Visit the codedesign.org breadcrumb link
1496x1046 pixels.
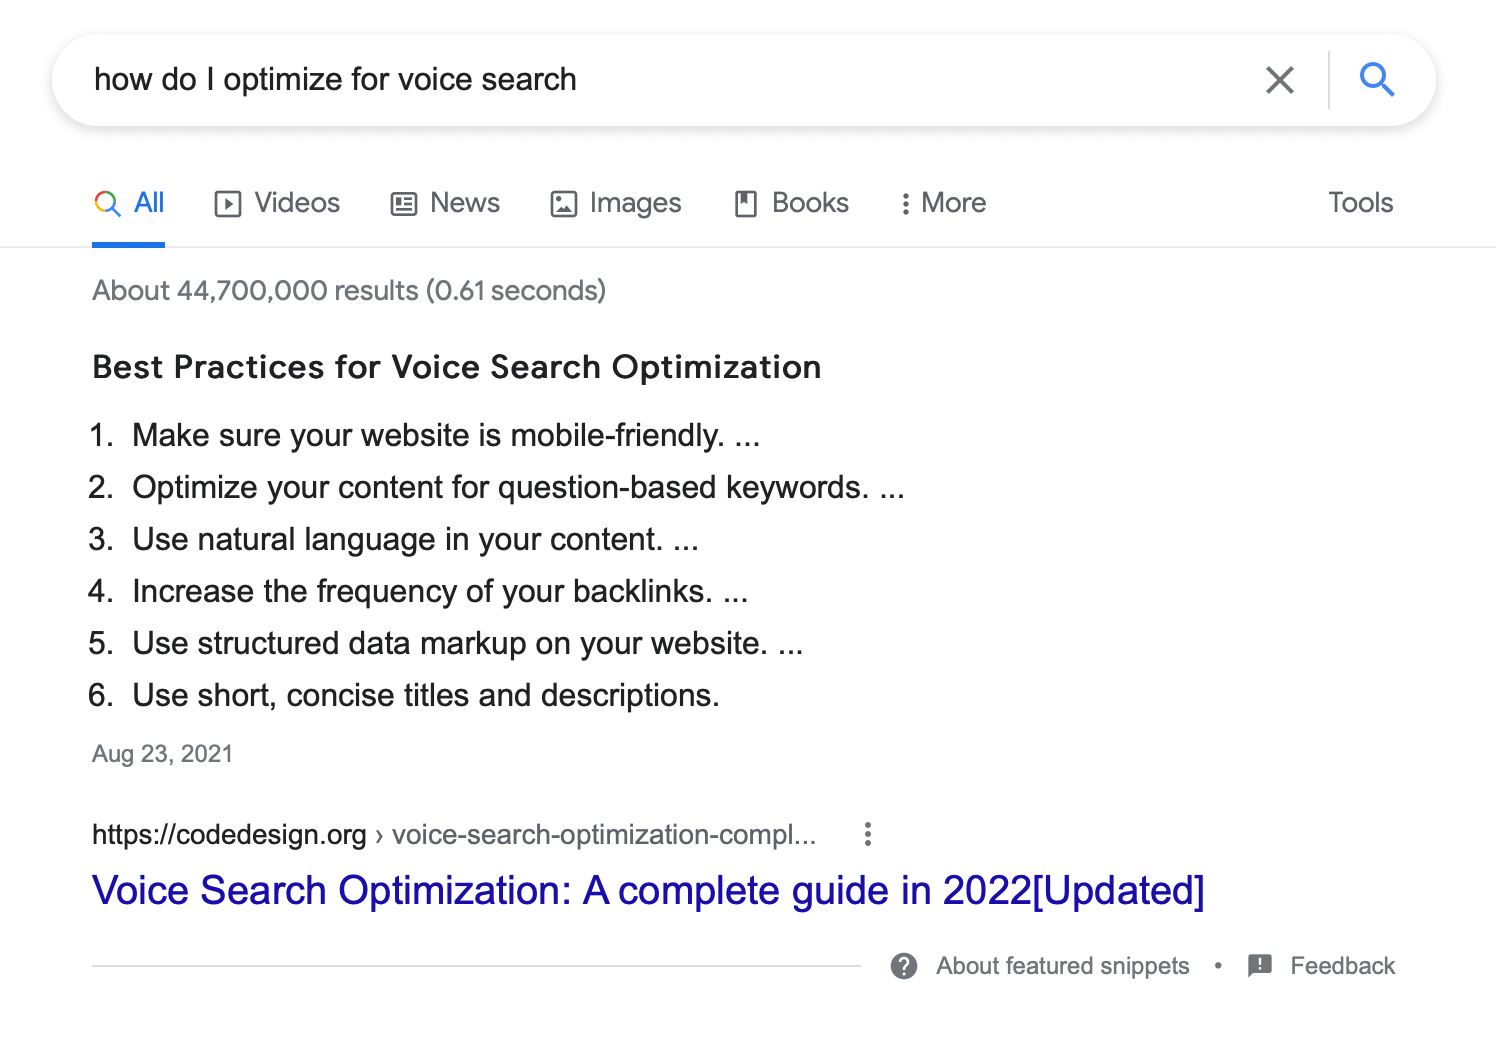click(x=229, y=834)
